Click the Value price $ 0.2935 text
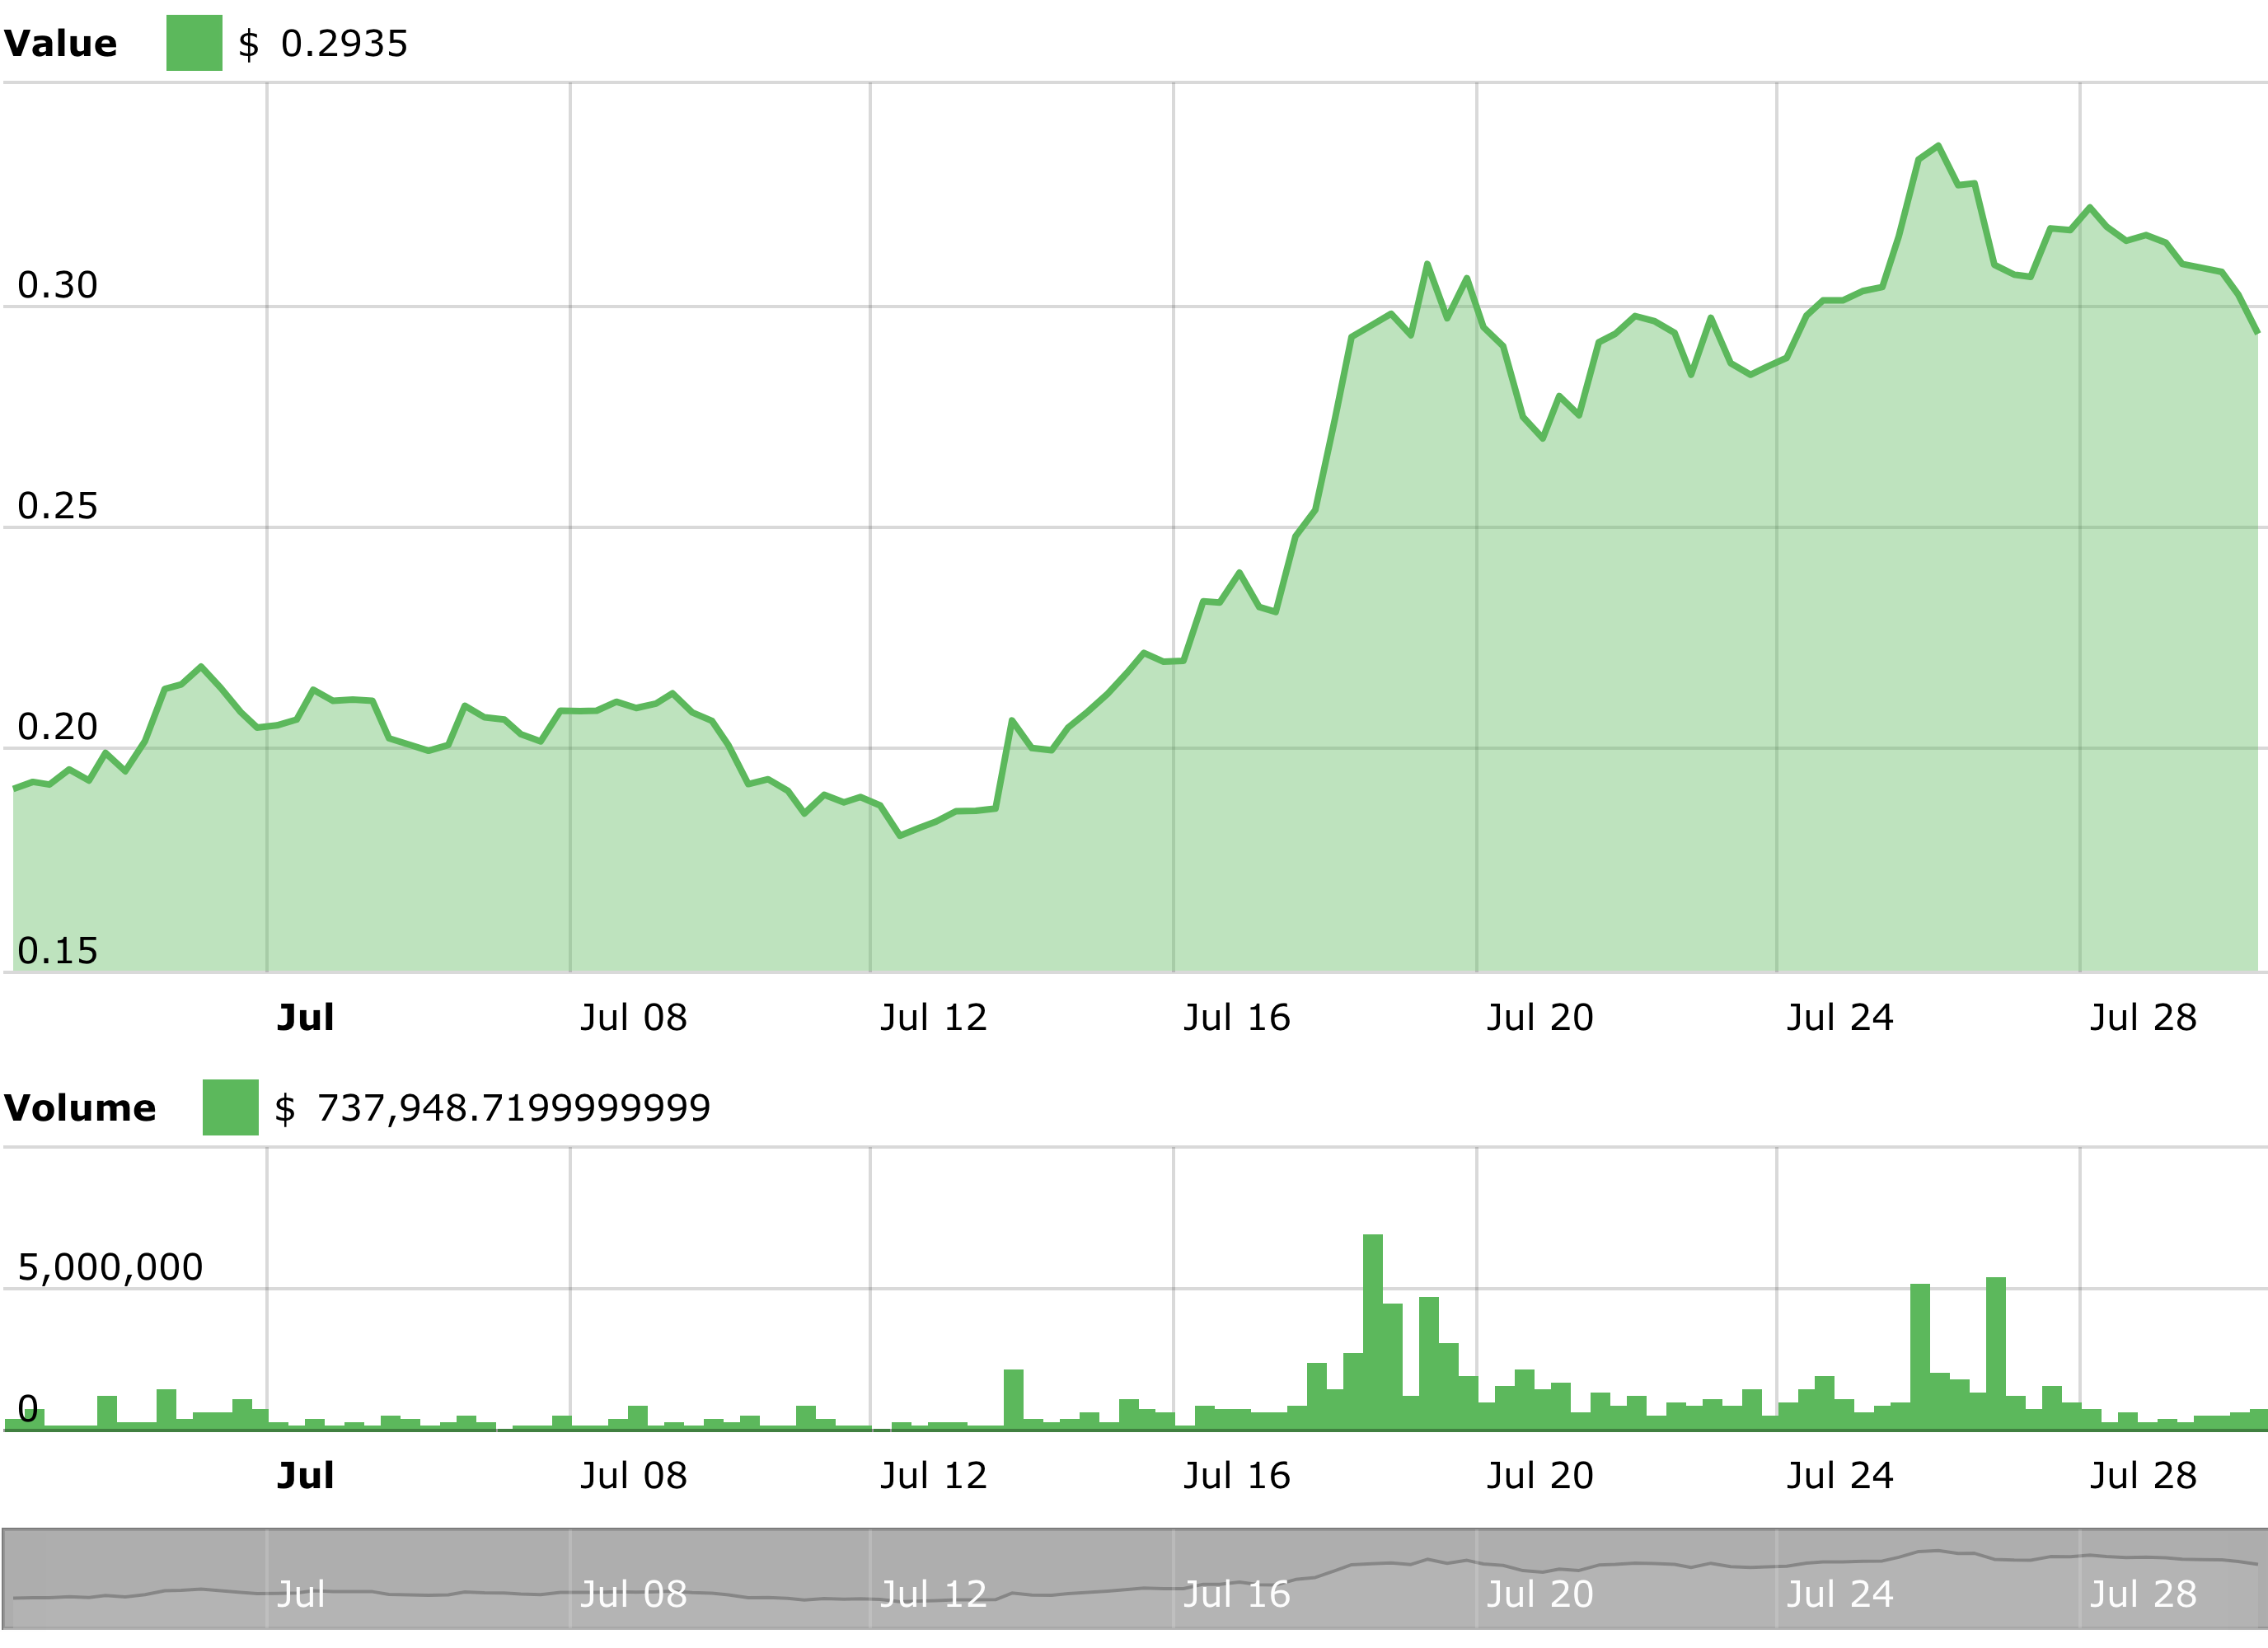 coord(323,44)
